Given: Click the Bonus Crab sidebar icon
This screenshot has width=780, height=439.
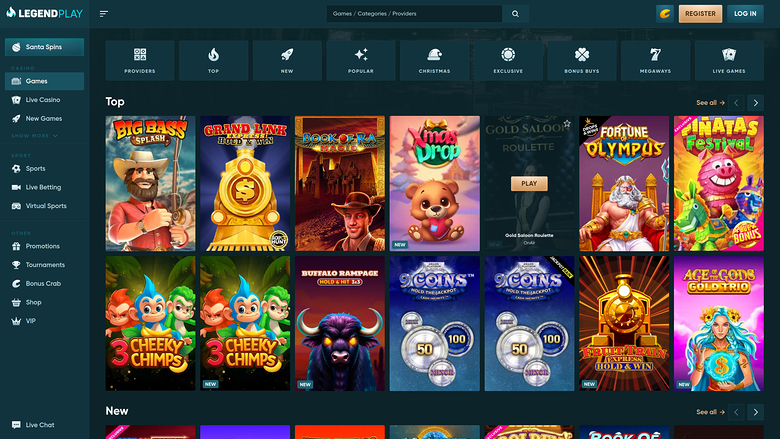Looking at the screenshot, I should tap(16, 283).
